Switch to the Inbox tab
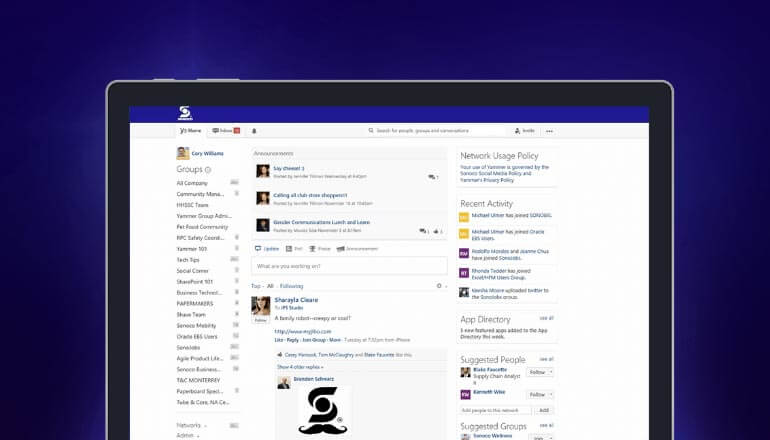This screenshot has height=440, width=770. click(x=225, y=131)
